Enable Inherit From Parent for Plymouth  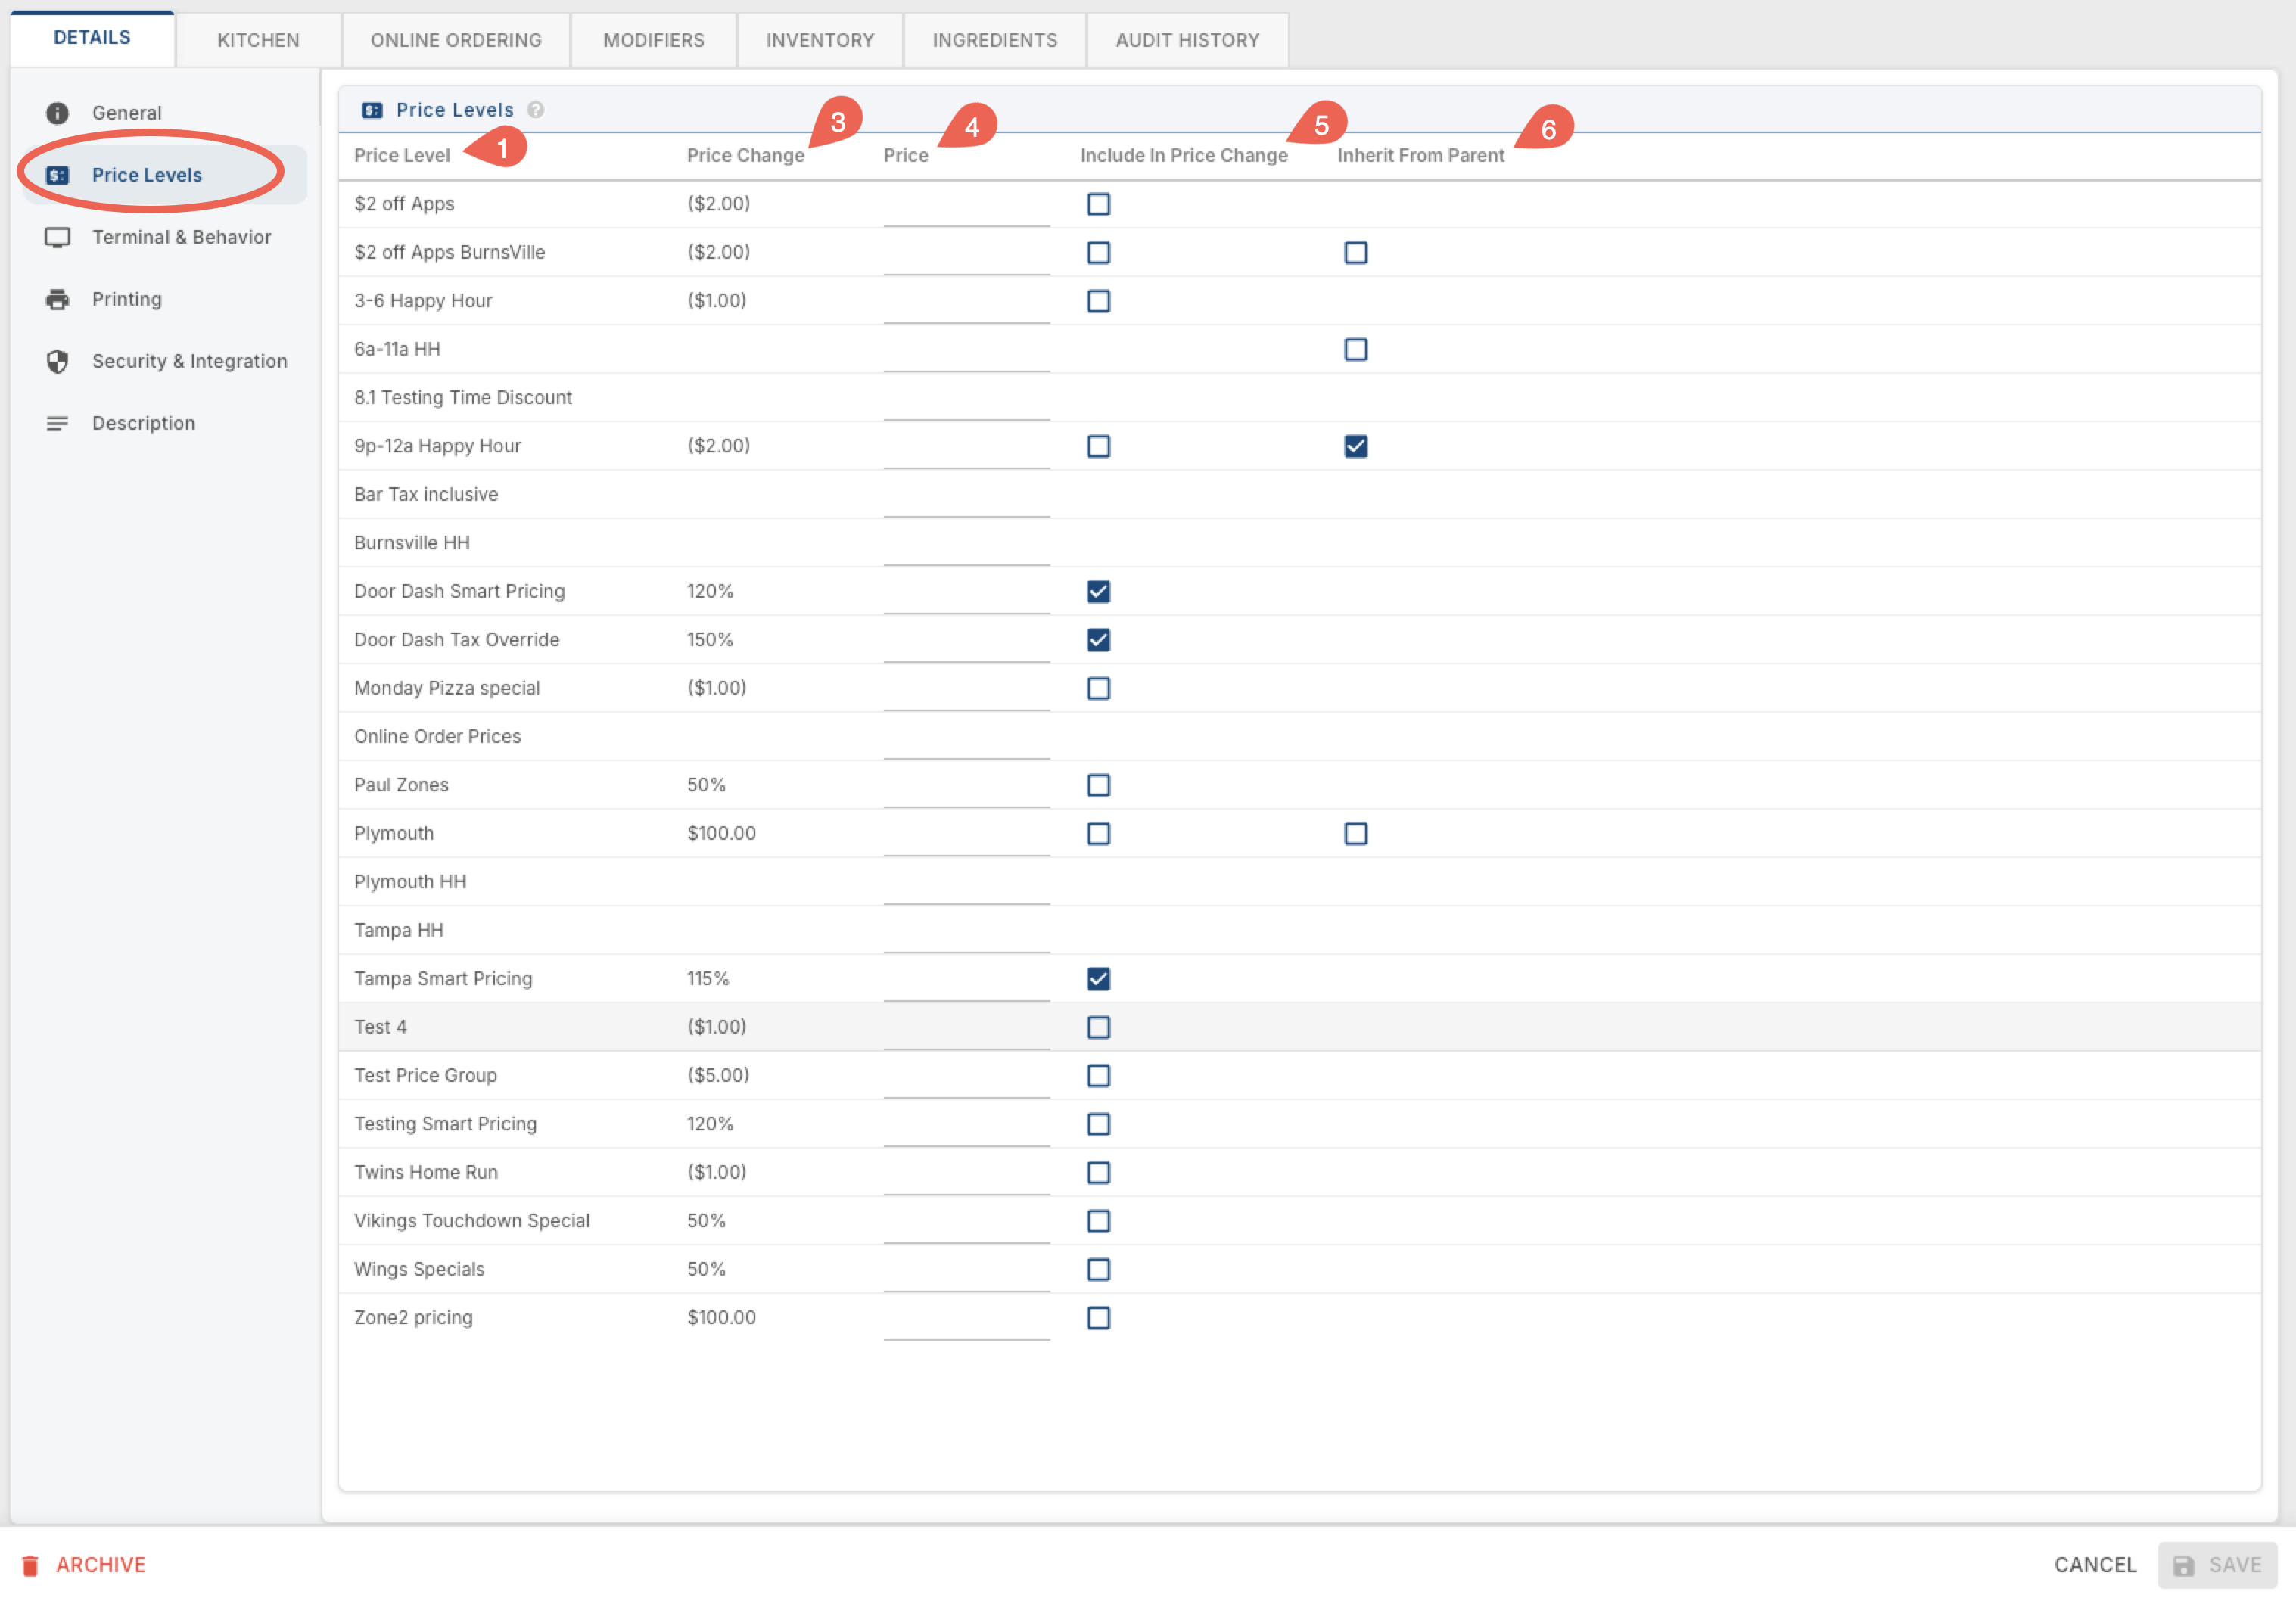[x=1355, y=834]
